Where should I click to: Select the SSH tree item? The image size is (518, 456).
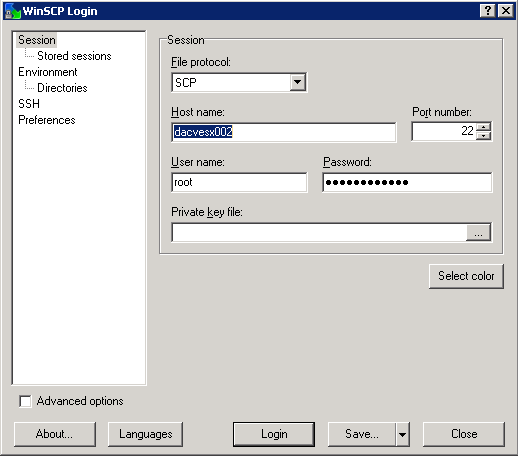click(29, 104)
